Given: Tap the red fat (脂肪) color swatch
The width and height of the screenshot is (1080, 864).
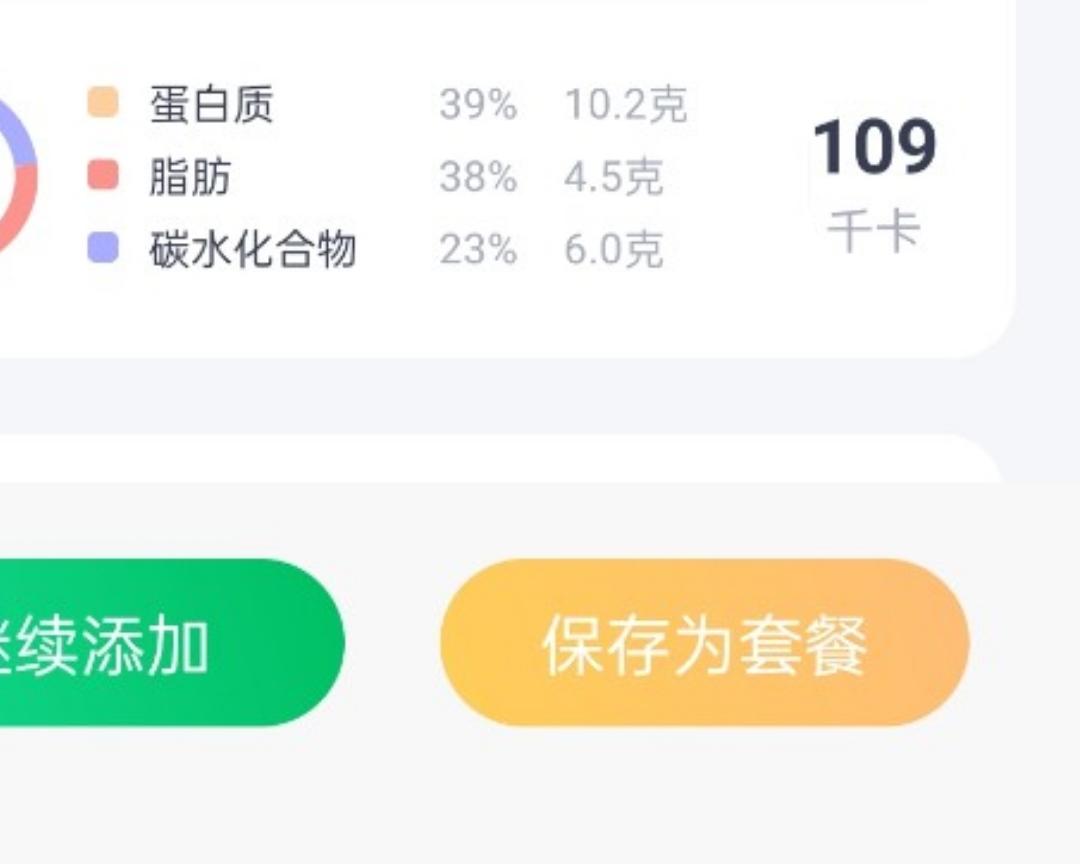Looking at the screenshot, I should (103, 175).
